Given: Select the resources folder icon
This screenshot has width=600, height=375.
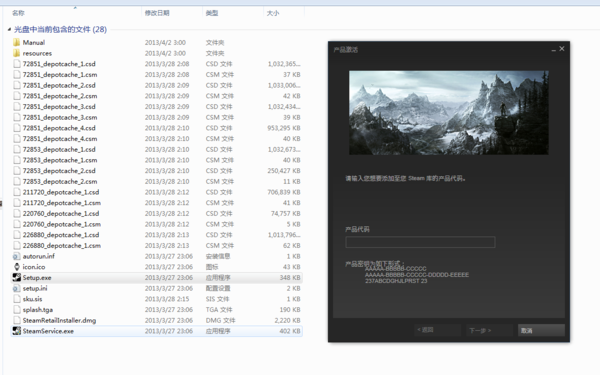Looking at the screenshot, I should point(16,53).
